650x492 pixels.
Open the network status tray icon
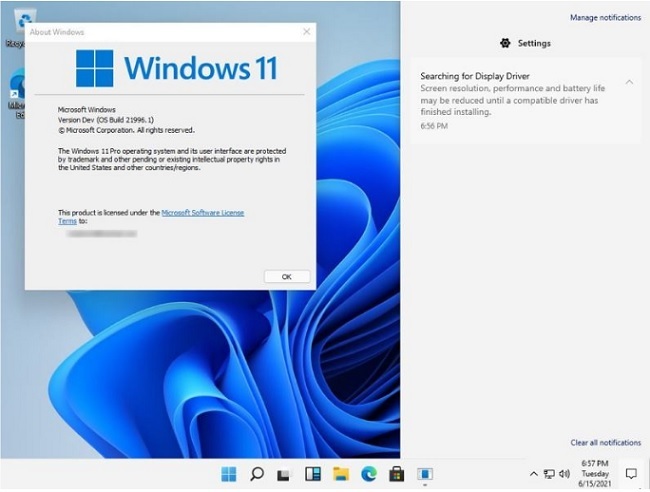[x=549, y=474]
